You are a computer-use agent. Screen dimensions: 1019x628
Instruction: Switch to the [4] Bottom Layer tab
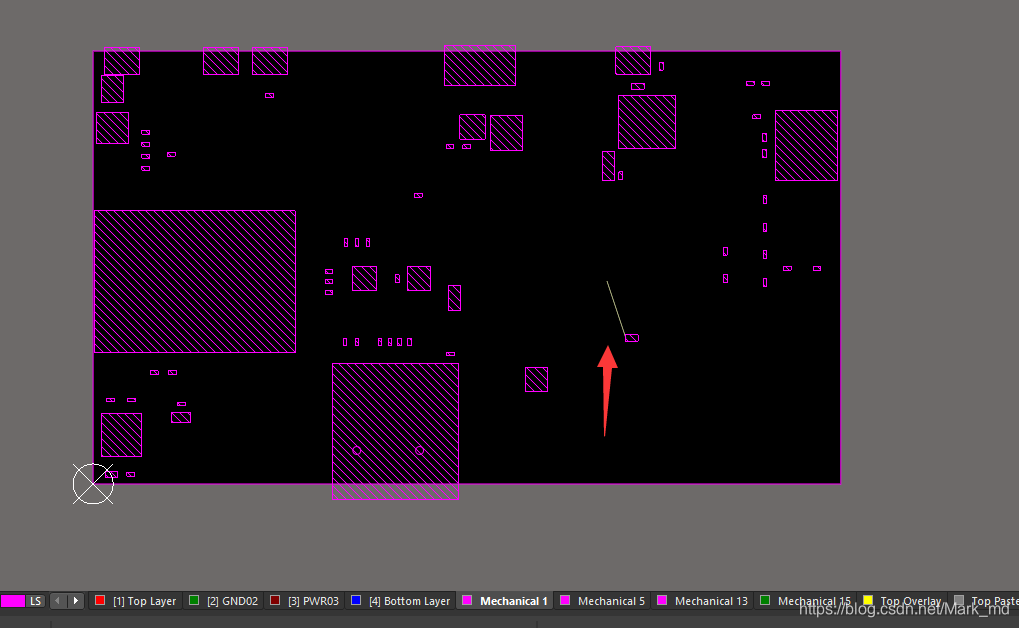click(400, 601)
